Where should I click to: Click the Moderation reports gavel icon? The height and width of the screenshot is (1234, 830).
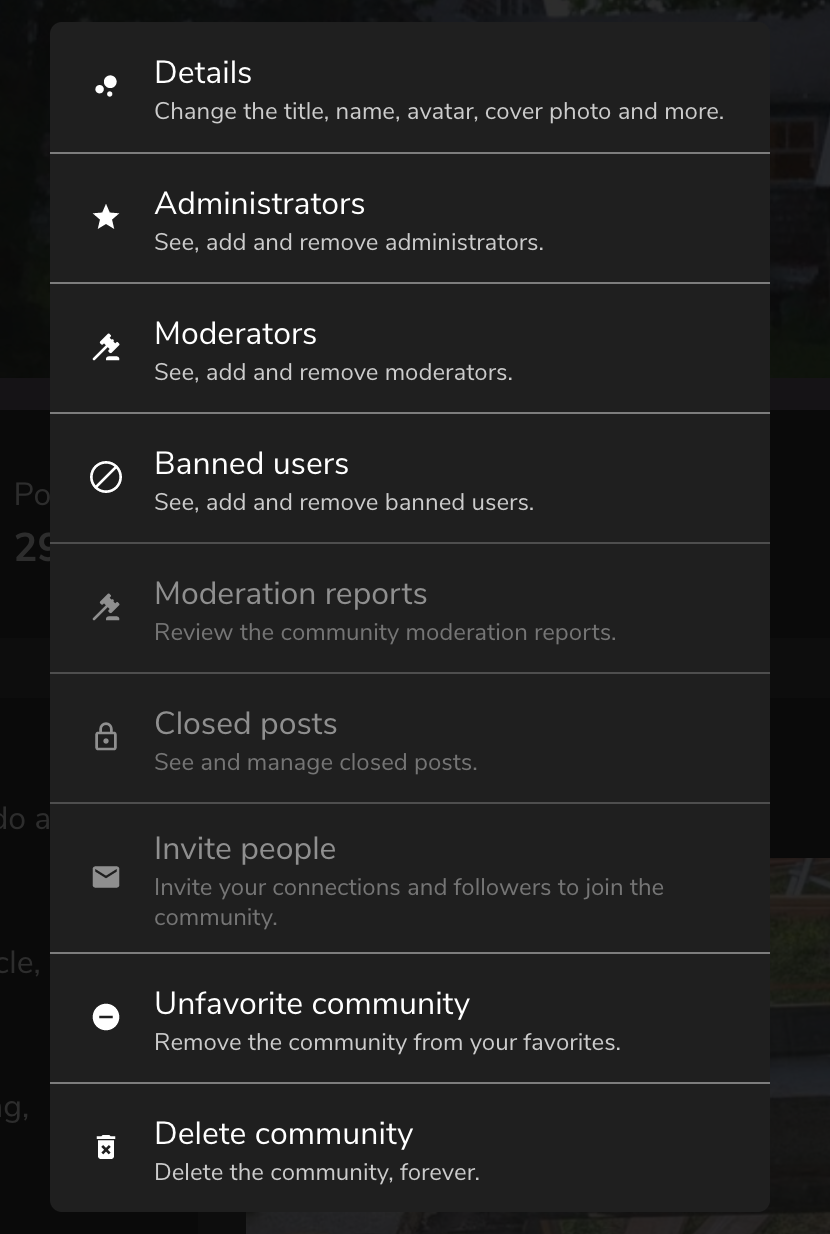pos(106,607)
